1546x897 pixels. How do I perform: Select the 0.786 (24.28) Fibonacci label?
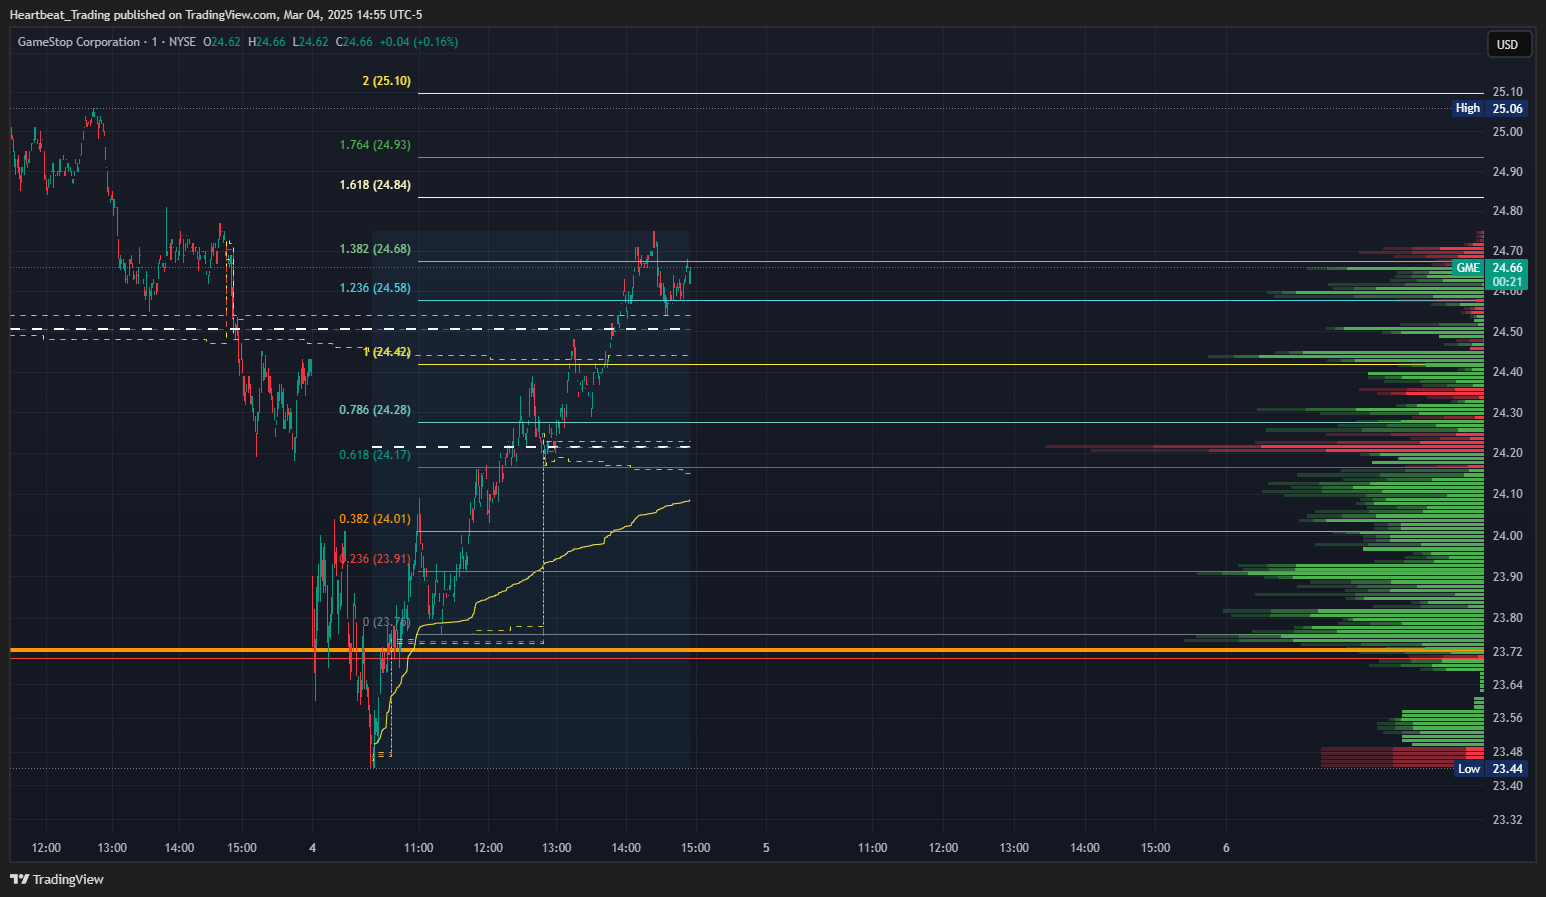(375, 410)
